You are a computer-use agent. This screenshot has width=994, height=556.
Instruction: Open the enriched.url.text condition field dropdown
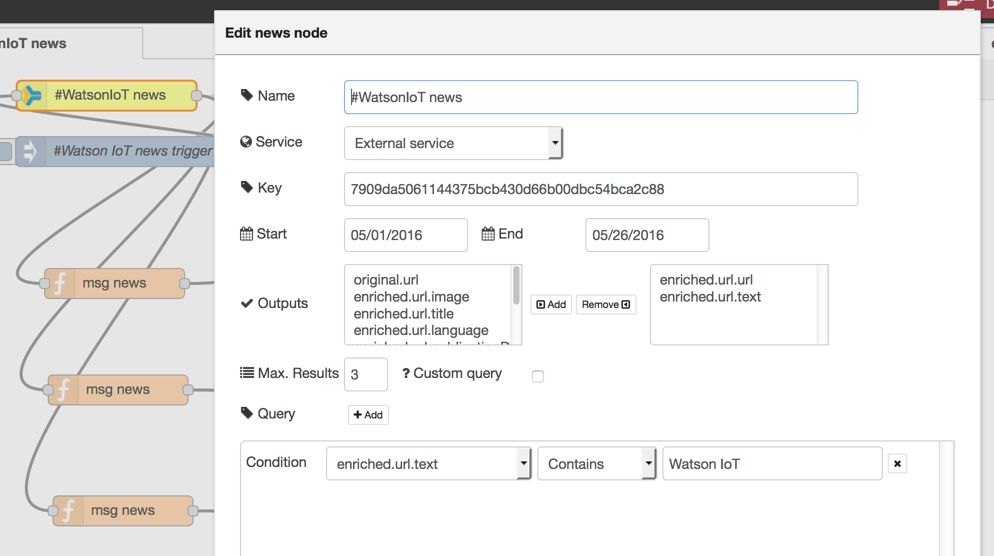click(429, 463)
